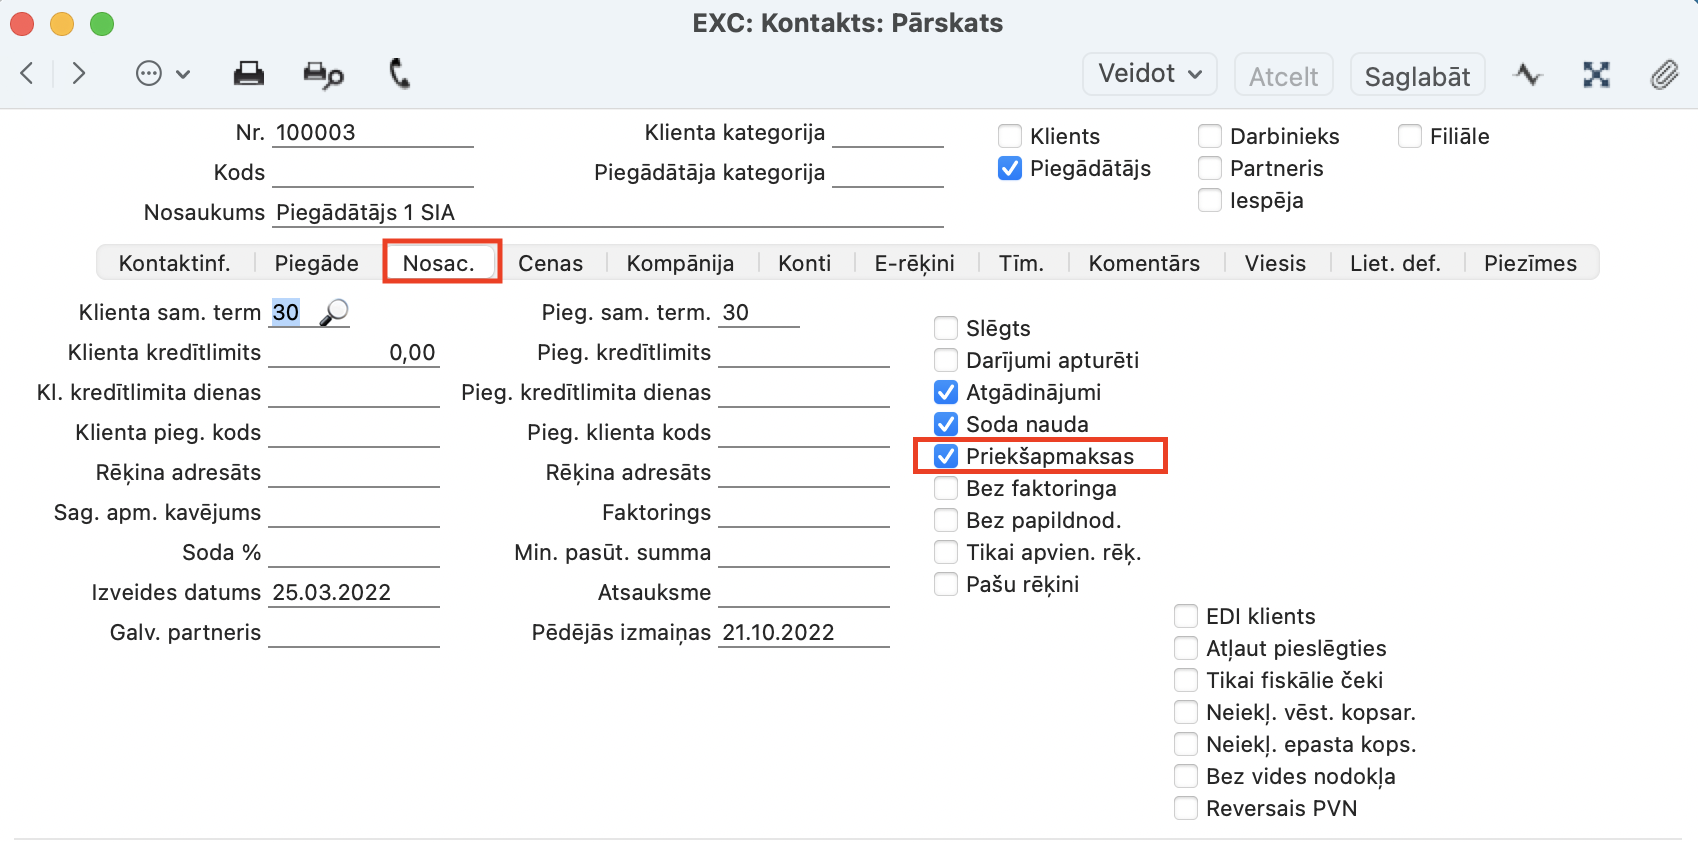The height and width of the screenshot is (842, 1698).
Task: Open lookup magnifier beside Klienta sam. term
Action: tap(334, 313)
